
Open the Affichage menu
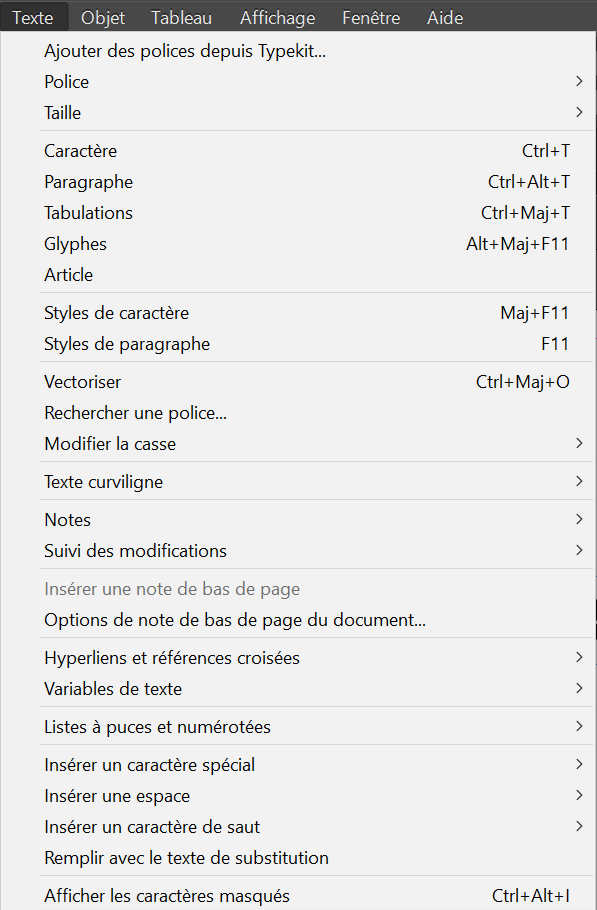click(277, 17)
